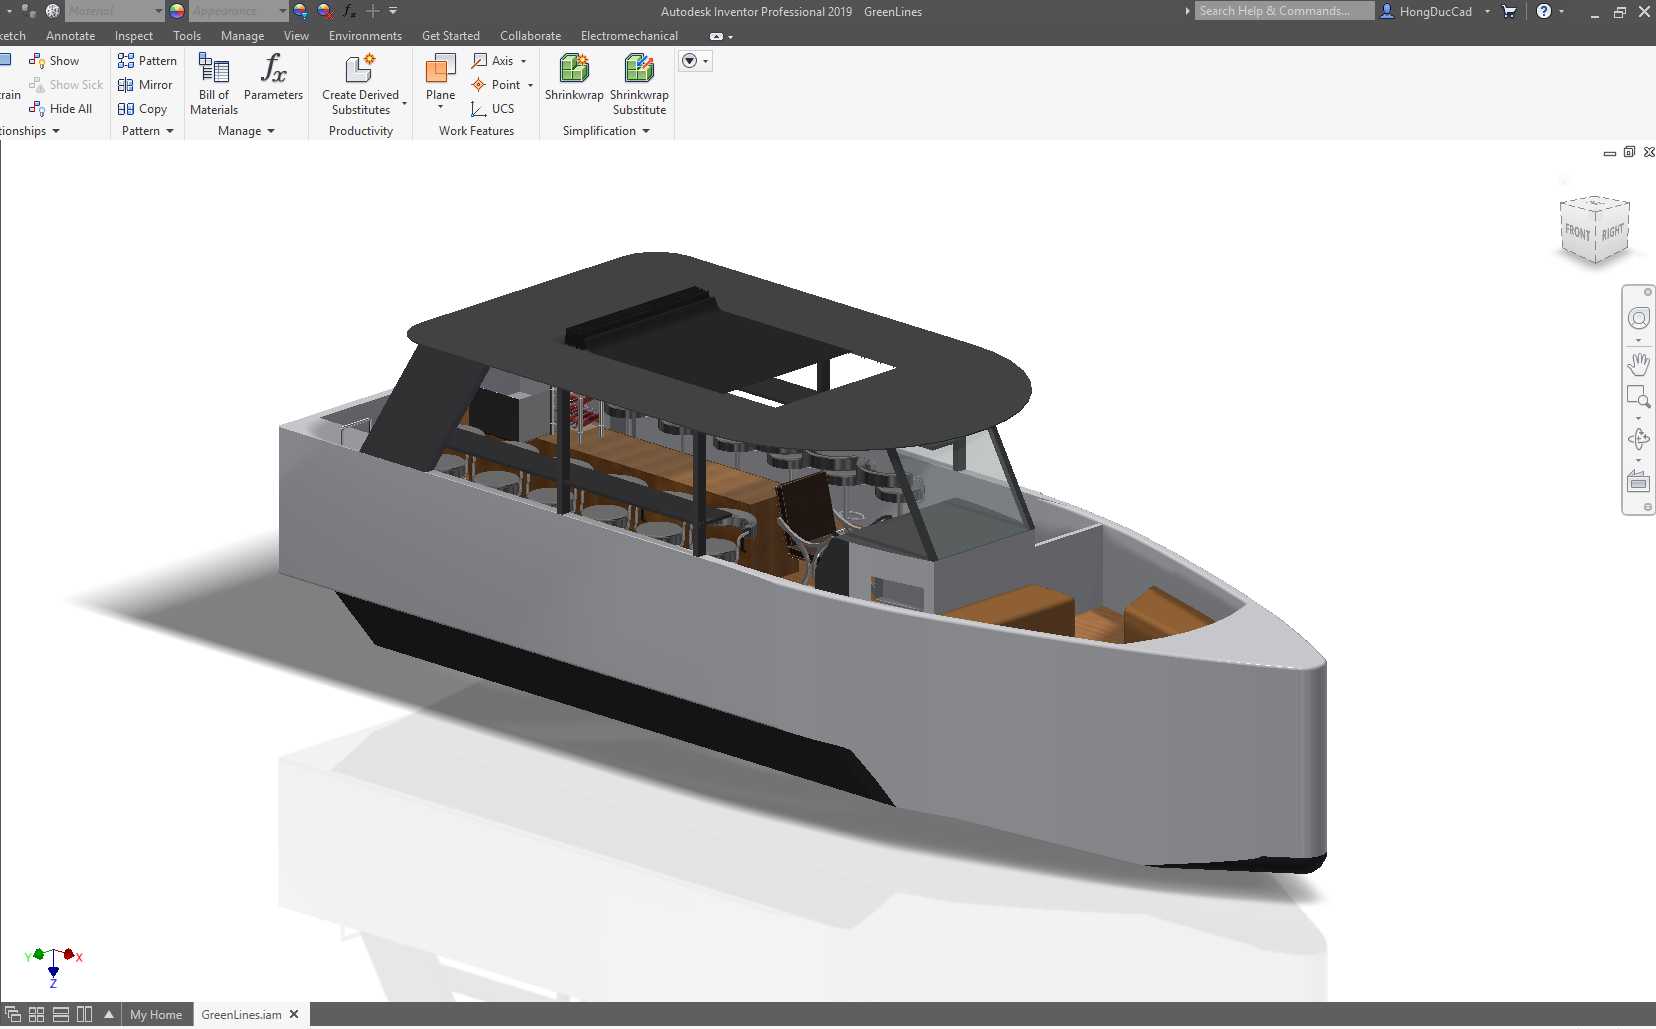Open the Collaborate ribbon tab
Image resolution: width=1656 pixels, height=1029 pixels.
[530, 36]
